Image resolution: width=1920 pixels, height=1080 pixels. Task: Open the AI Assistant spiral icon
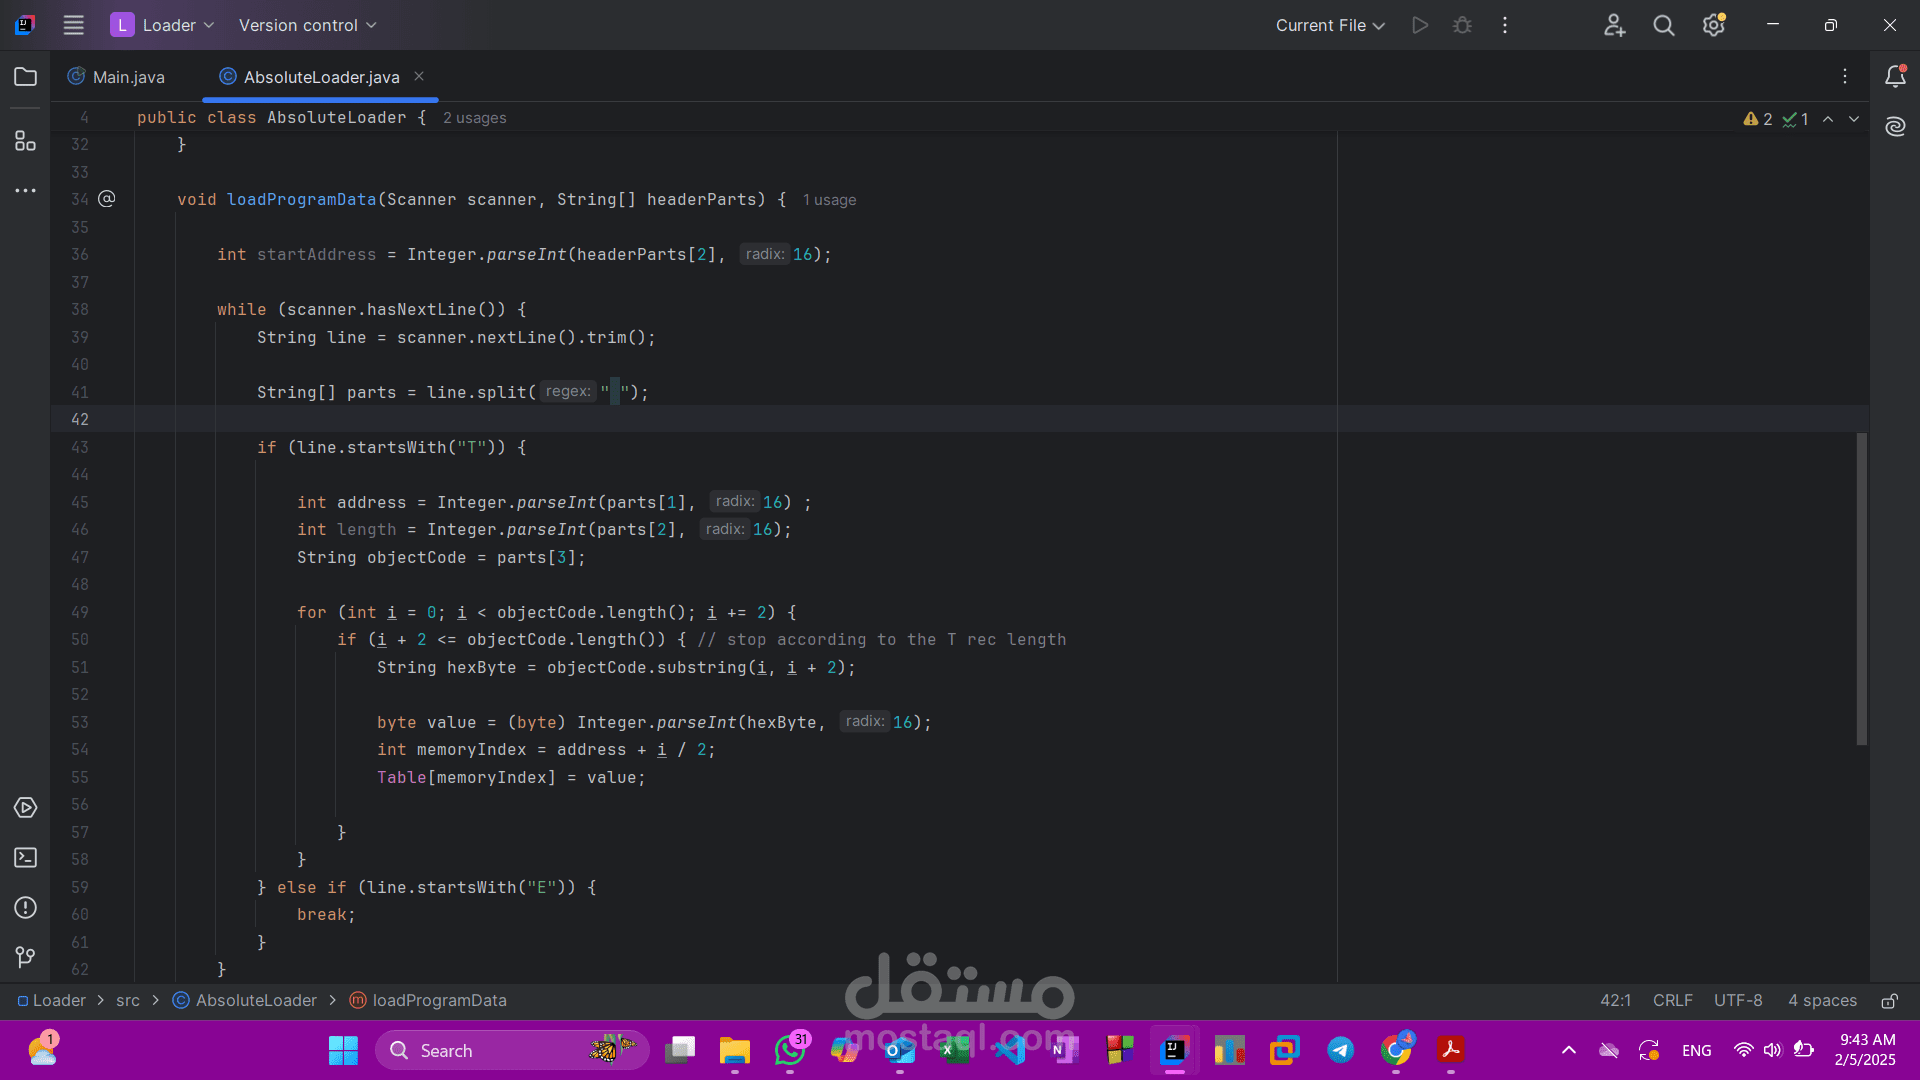click(x=1895, y=127)
